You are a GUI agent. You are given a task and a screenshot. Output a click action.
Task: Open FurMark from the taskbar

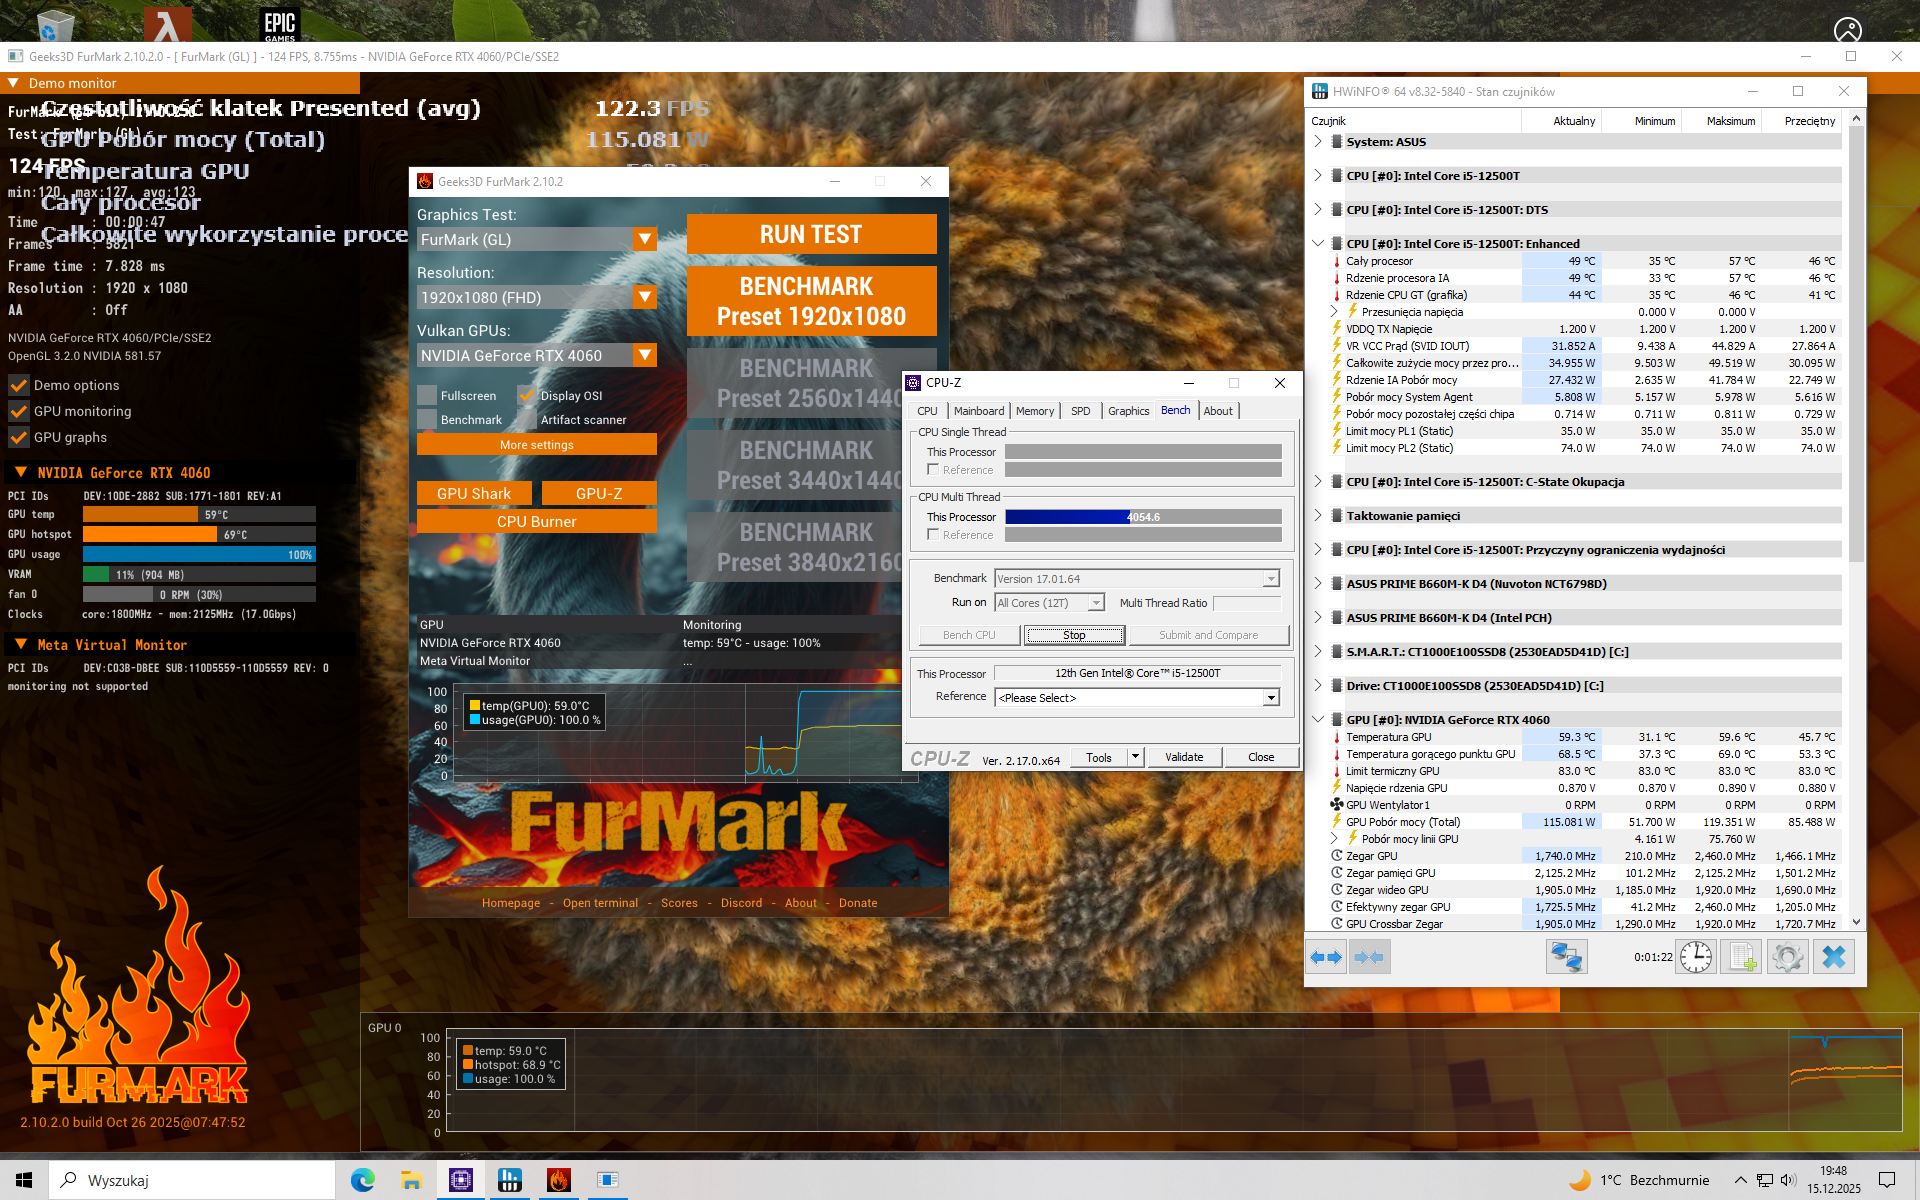point(558,1180)
